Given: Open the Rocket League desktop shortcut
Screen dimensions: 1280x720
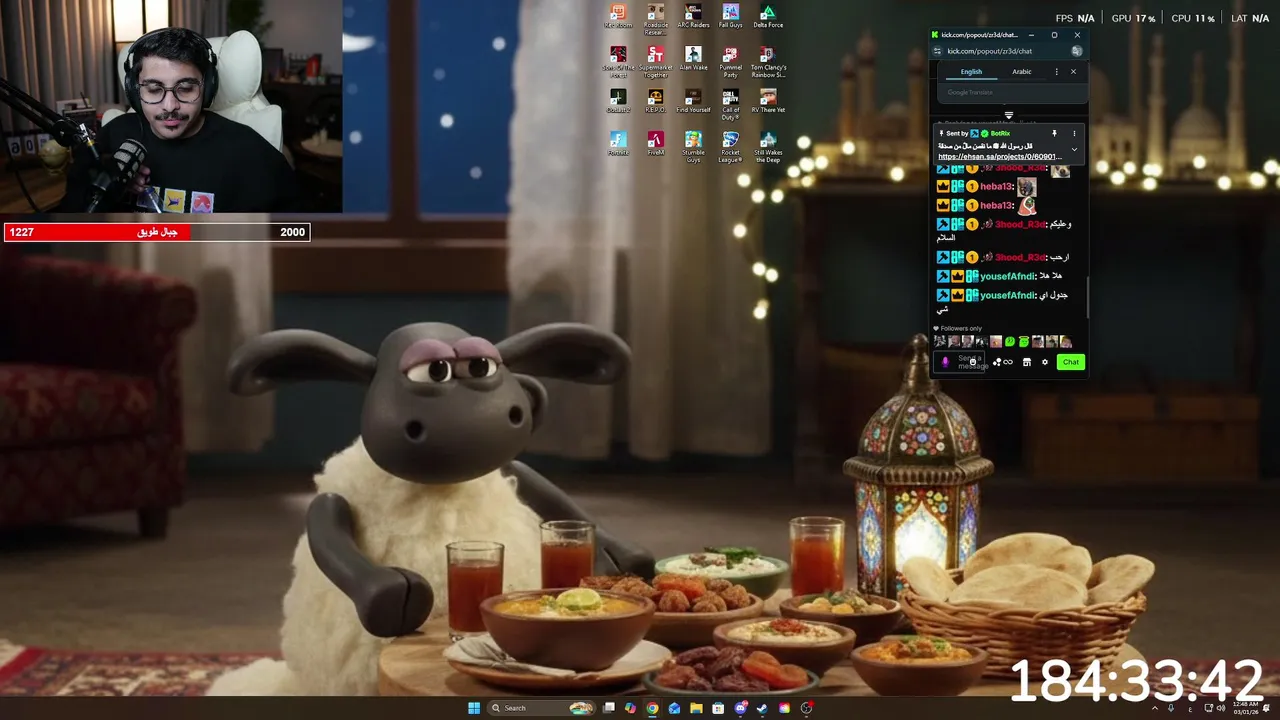Looking at the screenshot, I should click(x=731, y=146).
